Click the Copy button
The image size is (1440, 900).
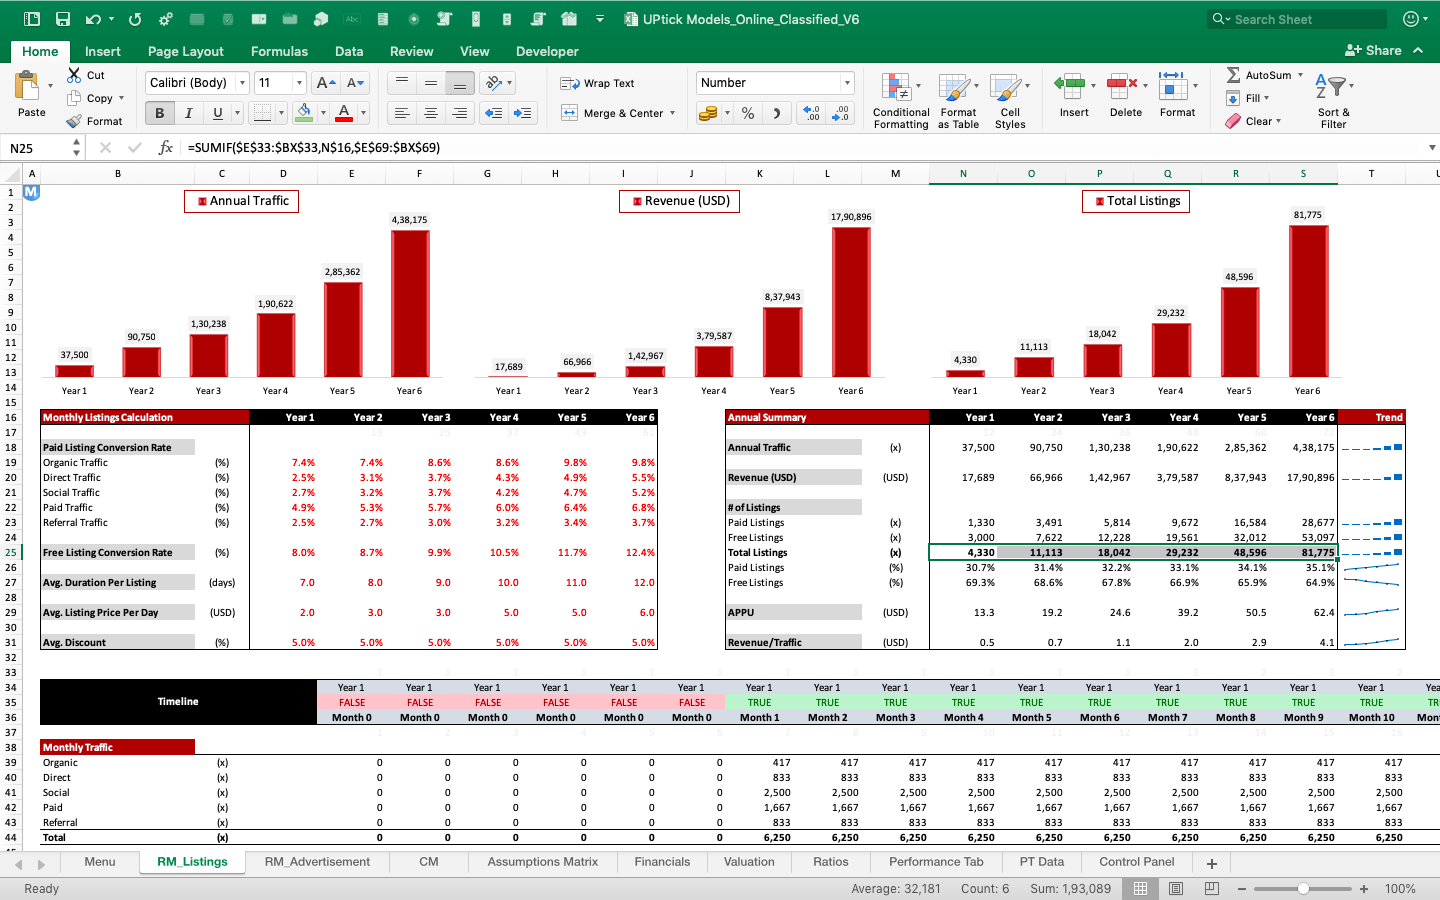pos(90,98)
